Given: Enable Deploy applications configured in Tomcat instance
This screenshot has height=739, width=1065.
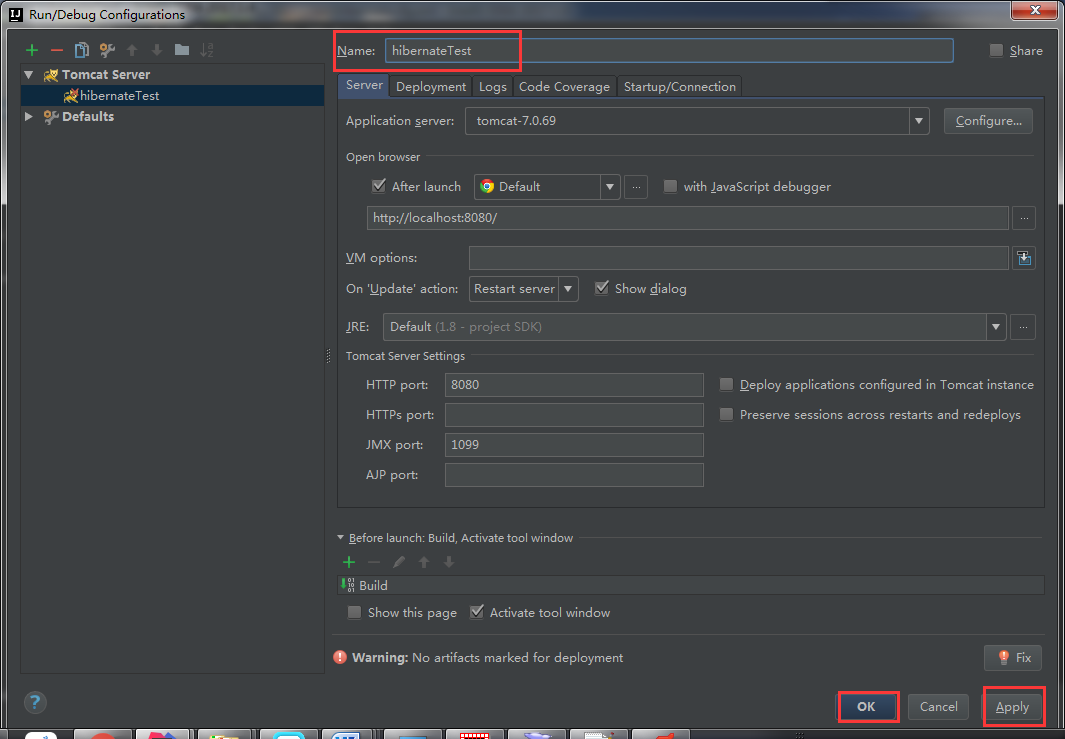Looking at the screenshot, I should [x=726, y=384].
